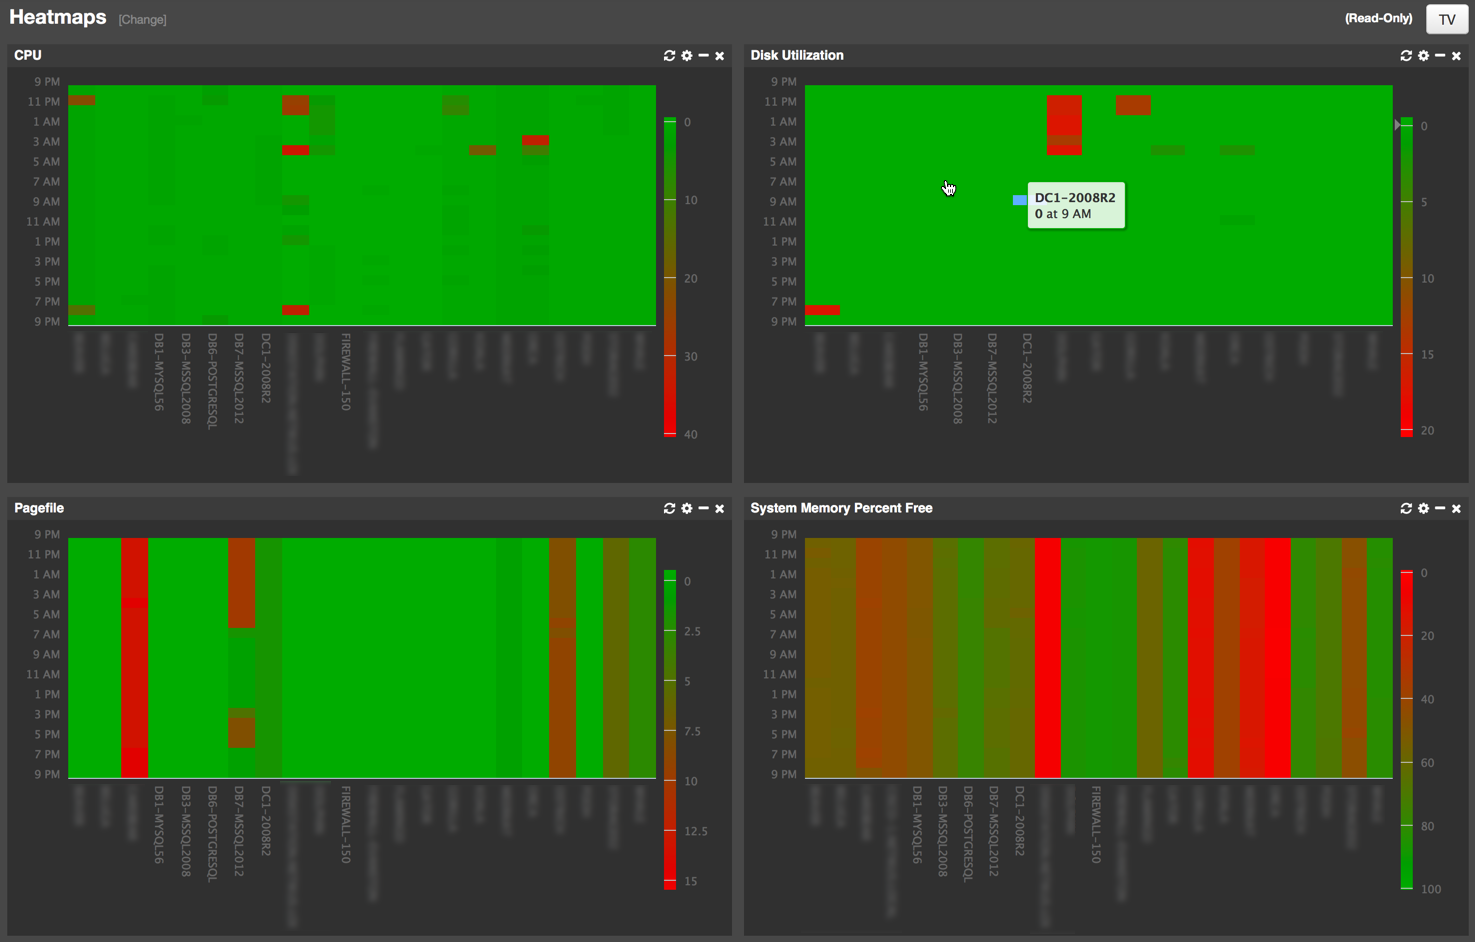Close the System Memory Percent Free panel

click(x=1456, y=509)
